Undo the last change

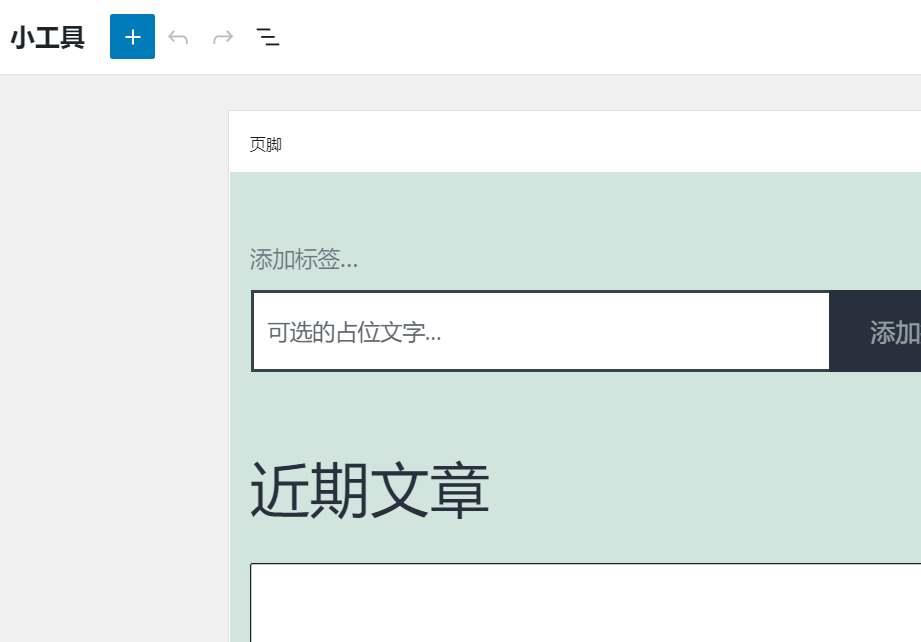coord(178,37)
